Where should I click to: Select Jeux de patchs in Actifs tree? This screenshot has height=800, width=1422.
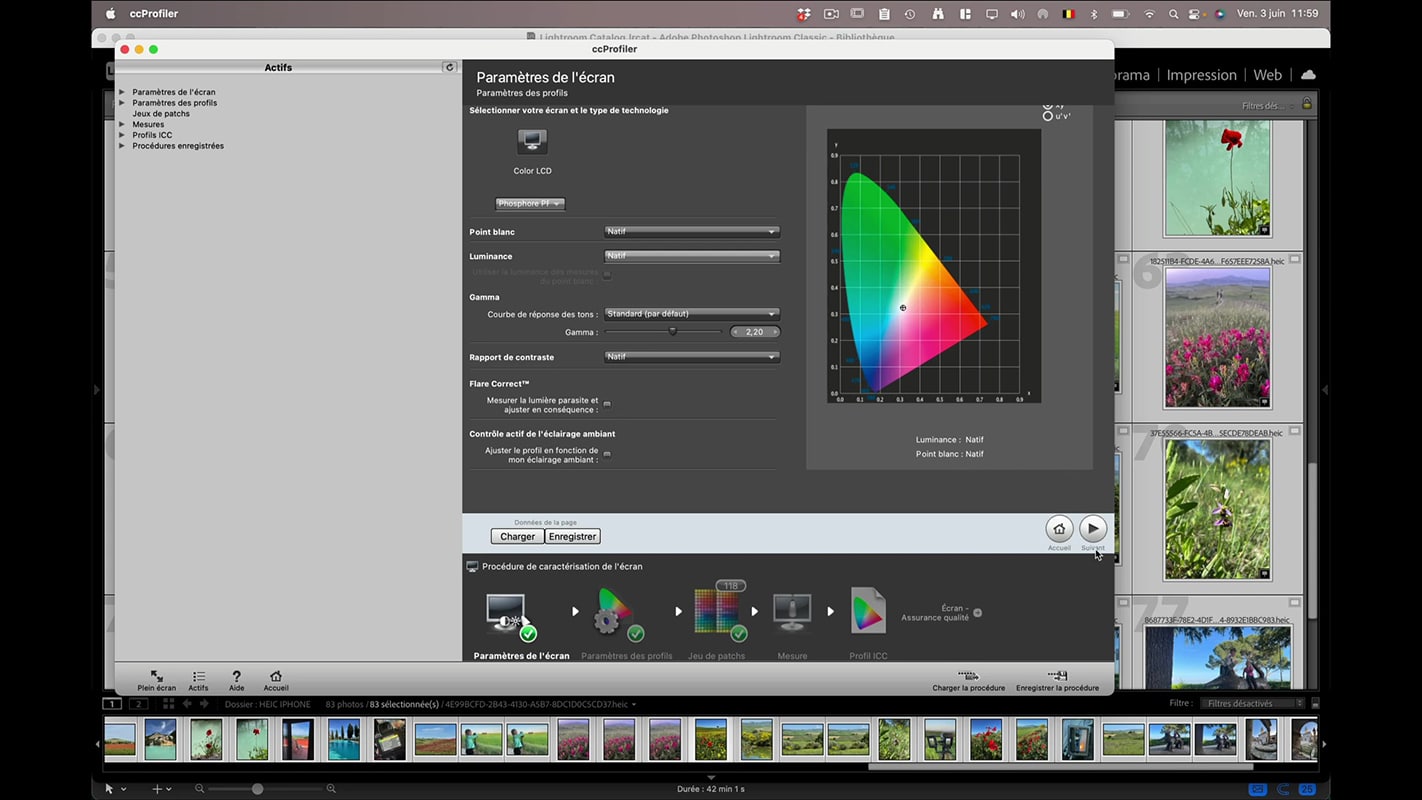pos(161,114)
